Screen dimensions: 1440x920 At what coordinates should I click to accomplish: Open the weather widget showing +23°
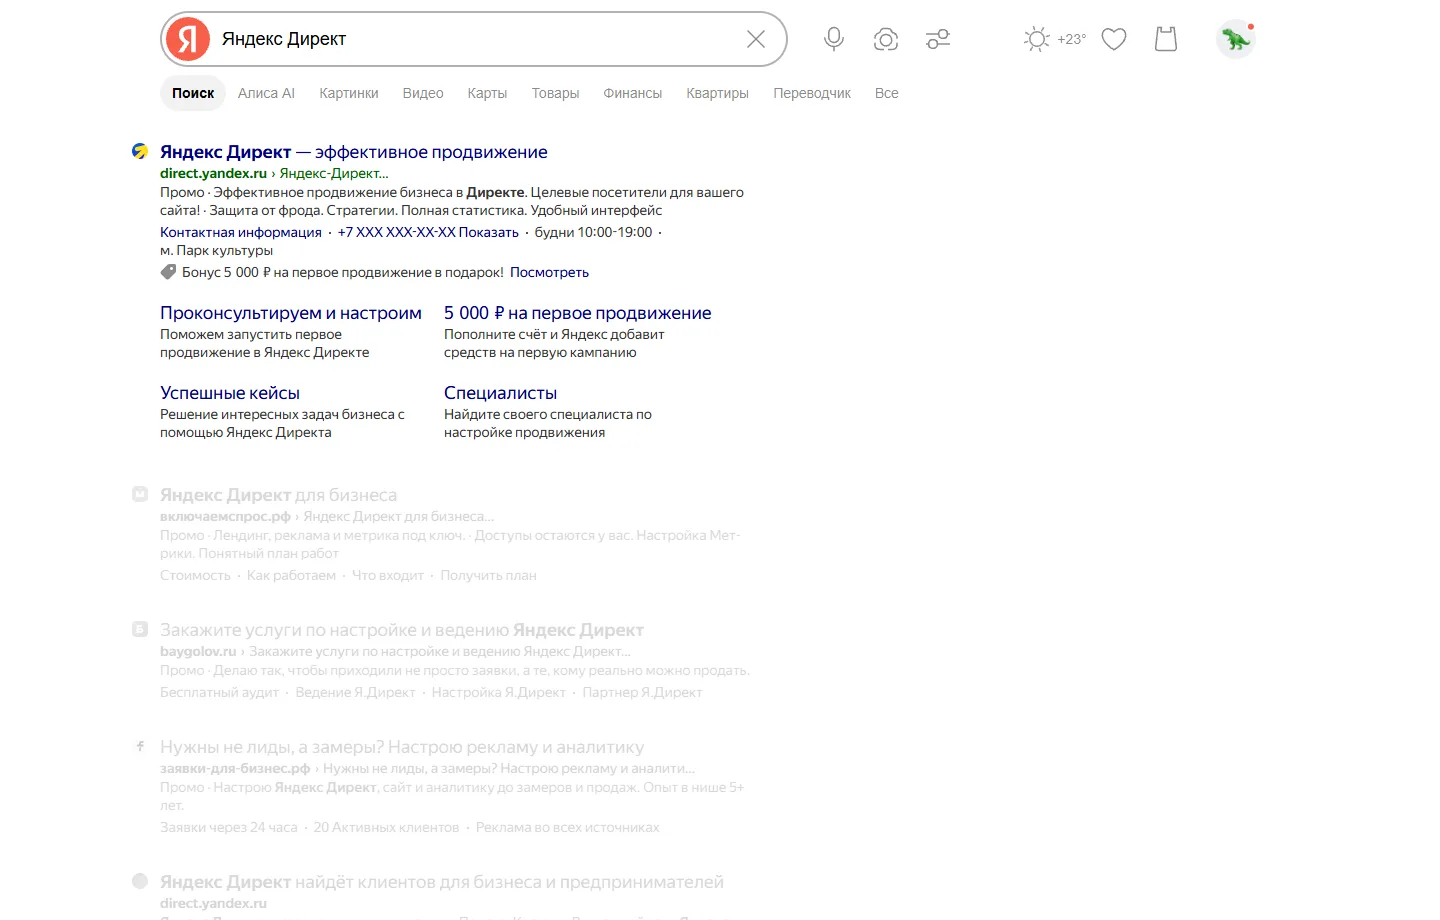1055,39
